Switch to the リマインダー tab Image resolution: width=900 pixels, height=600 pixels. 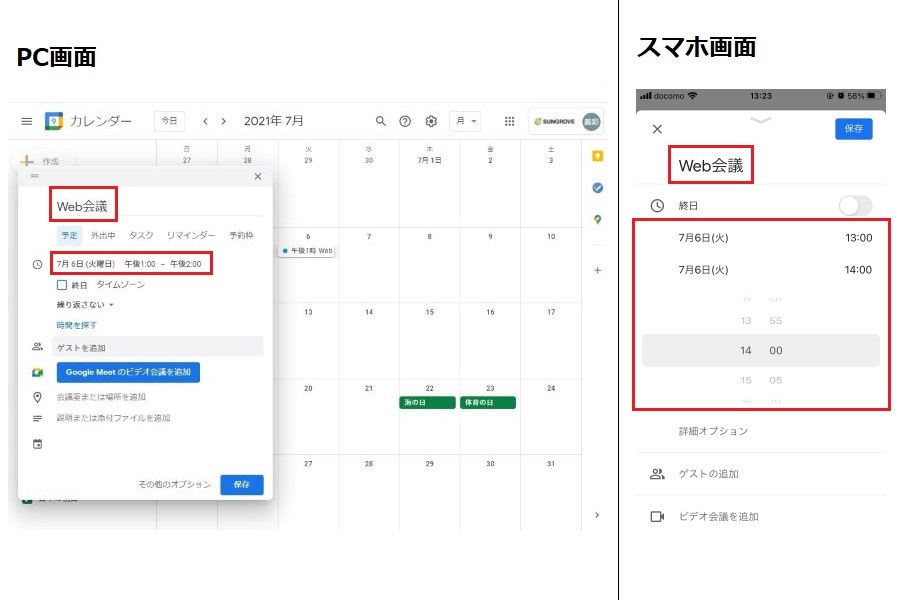[190, 236]
